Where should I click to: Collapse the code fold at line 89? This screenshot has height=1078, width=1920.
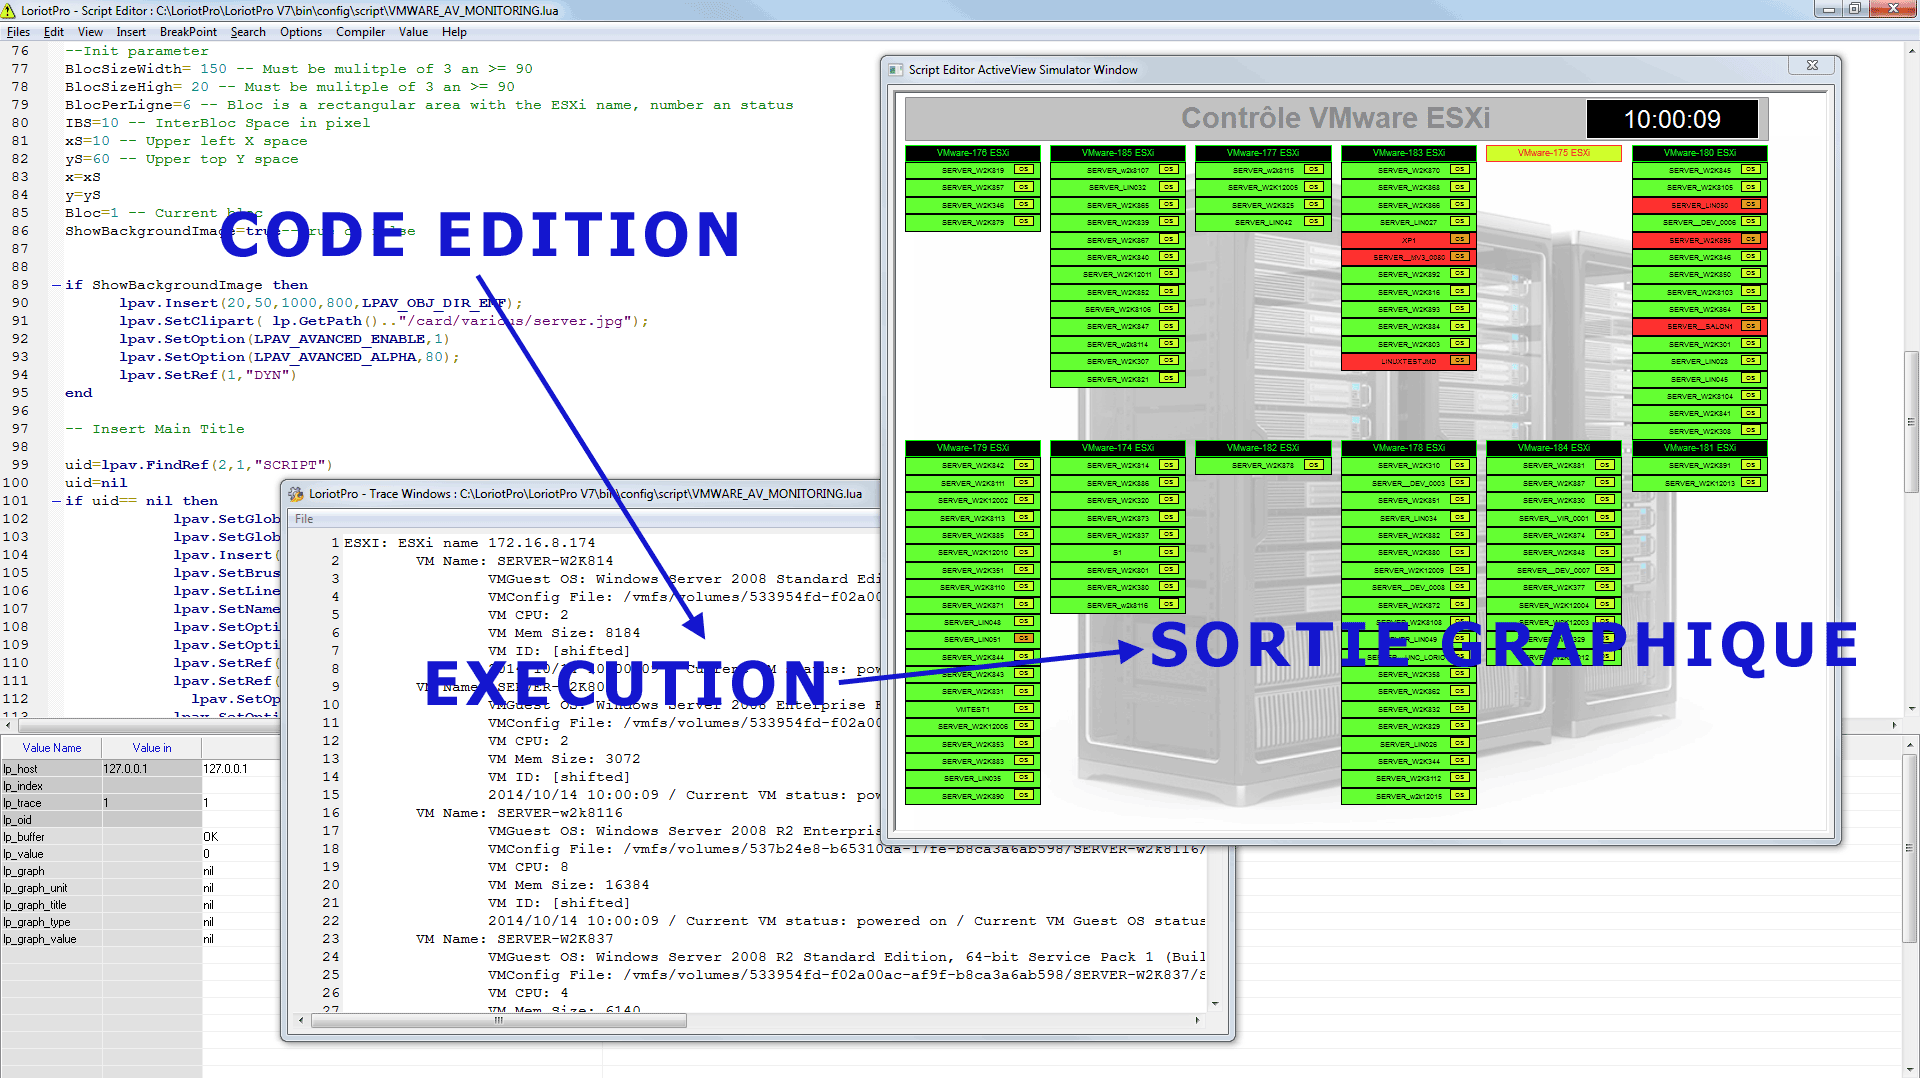pyautogui.click(x=56, y=285)
